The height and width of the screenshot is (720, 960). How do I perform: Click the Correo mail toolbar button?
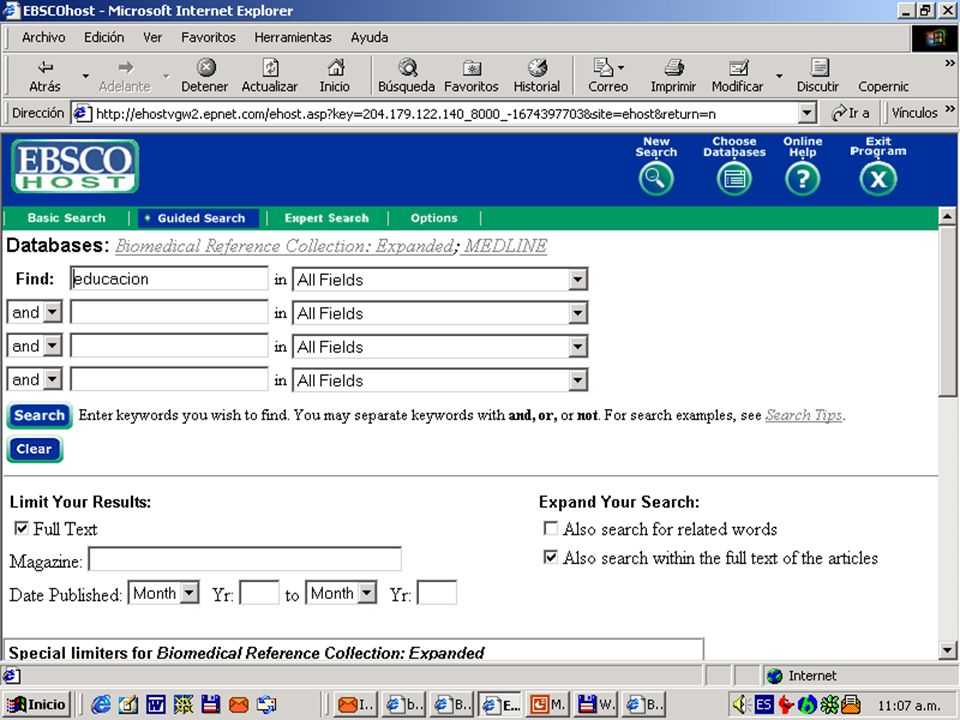coord(608,75)
